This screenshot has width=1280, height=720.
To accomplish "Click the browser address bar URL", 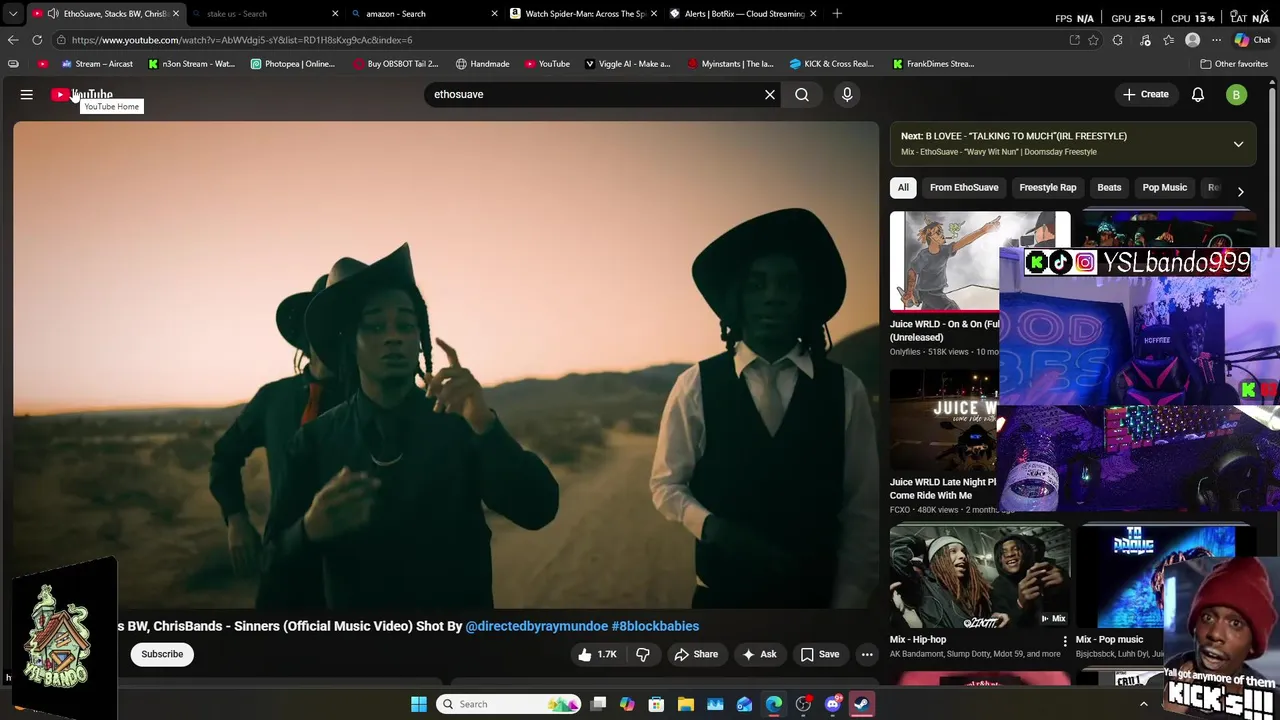I will click(242, 40).
